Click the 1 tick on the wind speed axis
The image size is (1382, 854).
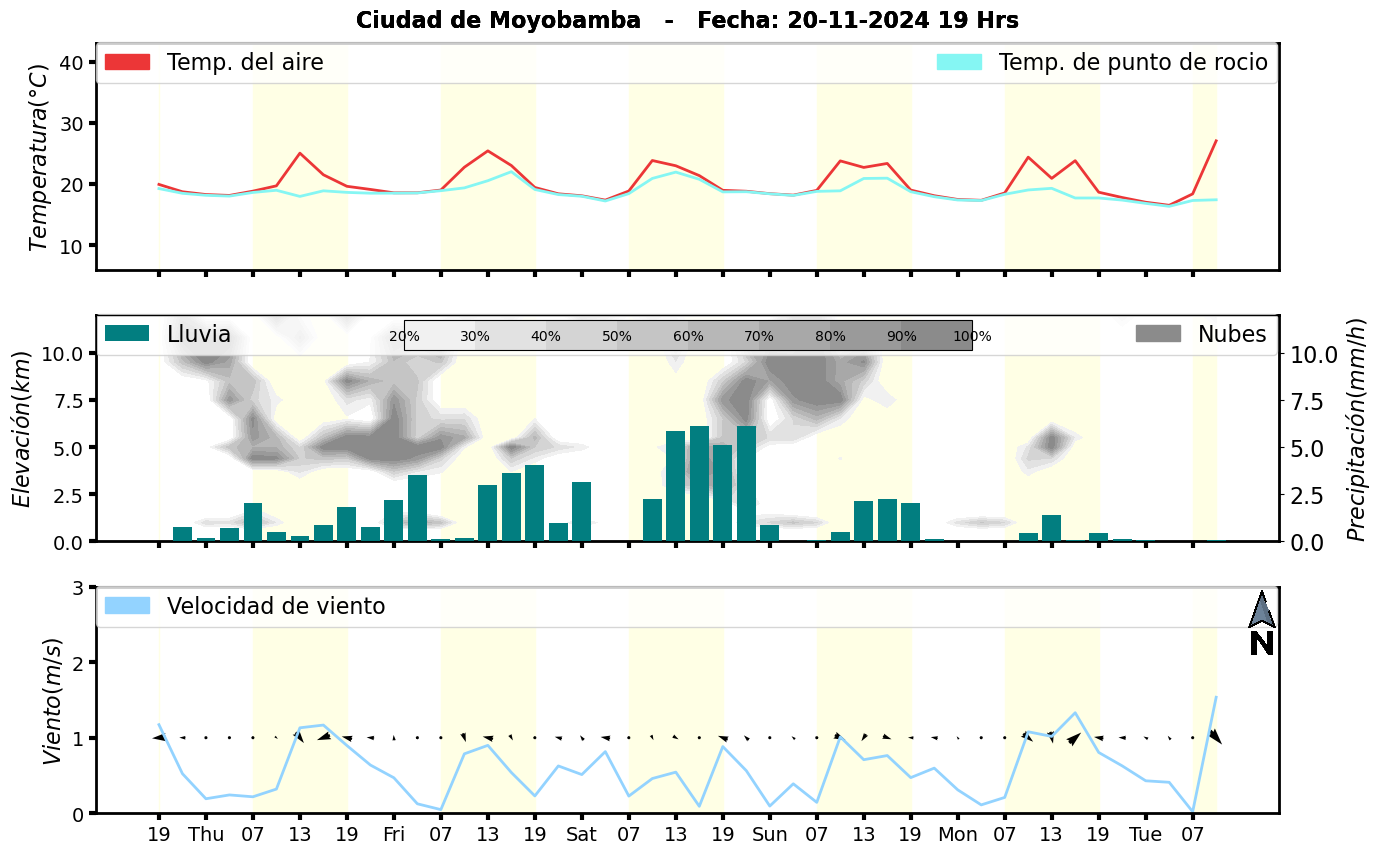[78, 739]
